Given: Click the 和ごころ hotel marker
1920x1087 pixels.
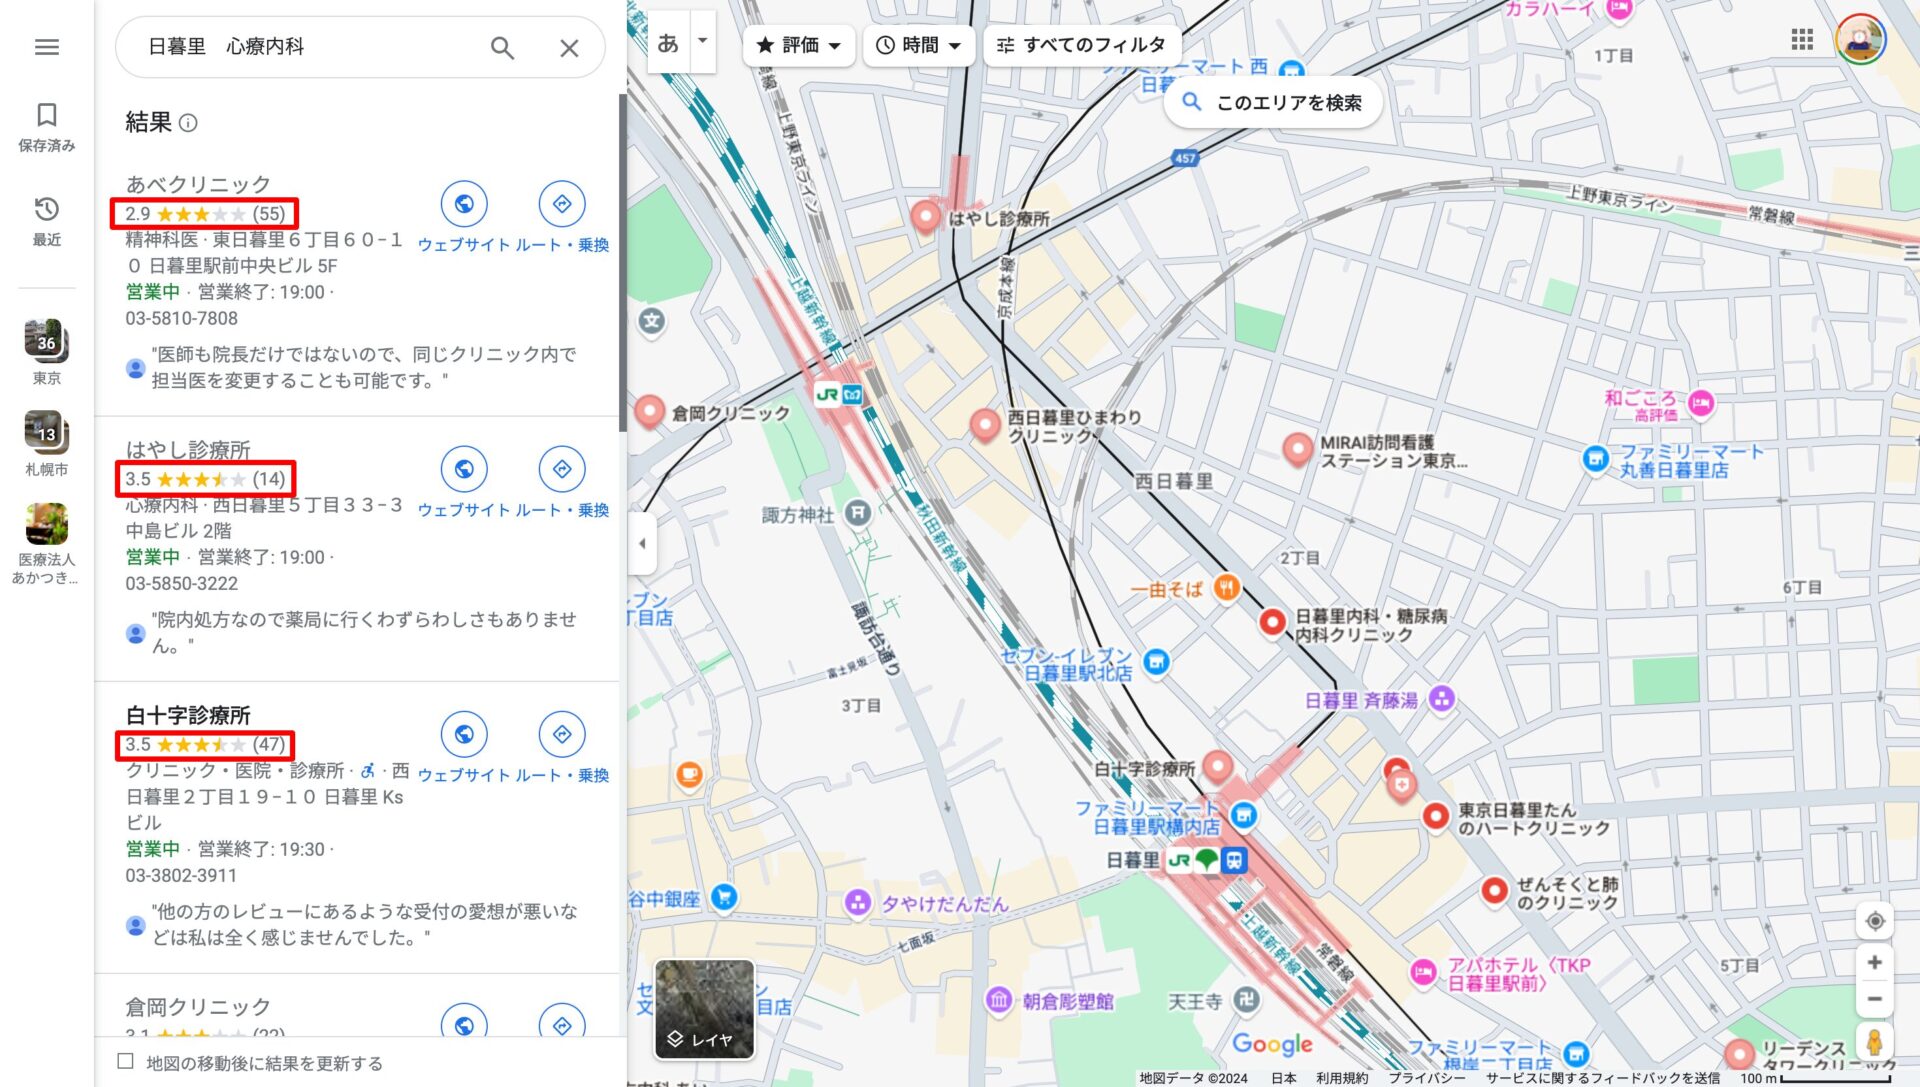Looking at the screenshot, I should [x=1701, y=403].
